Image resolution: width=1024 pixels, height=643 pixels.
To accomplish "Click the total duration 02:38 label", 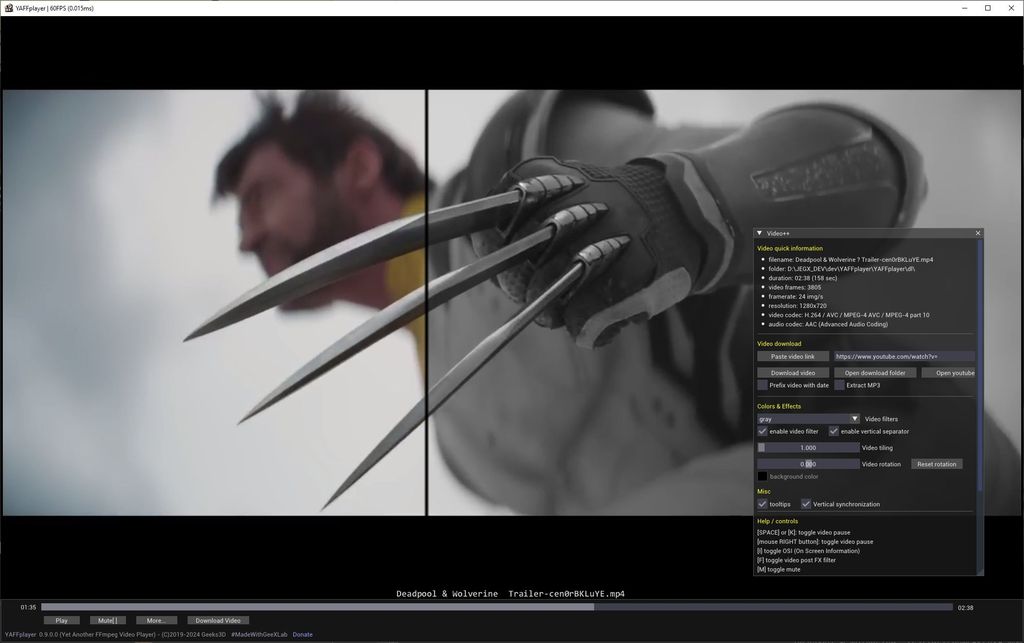I will click(x=965, y=608).
